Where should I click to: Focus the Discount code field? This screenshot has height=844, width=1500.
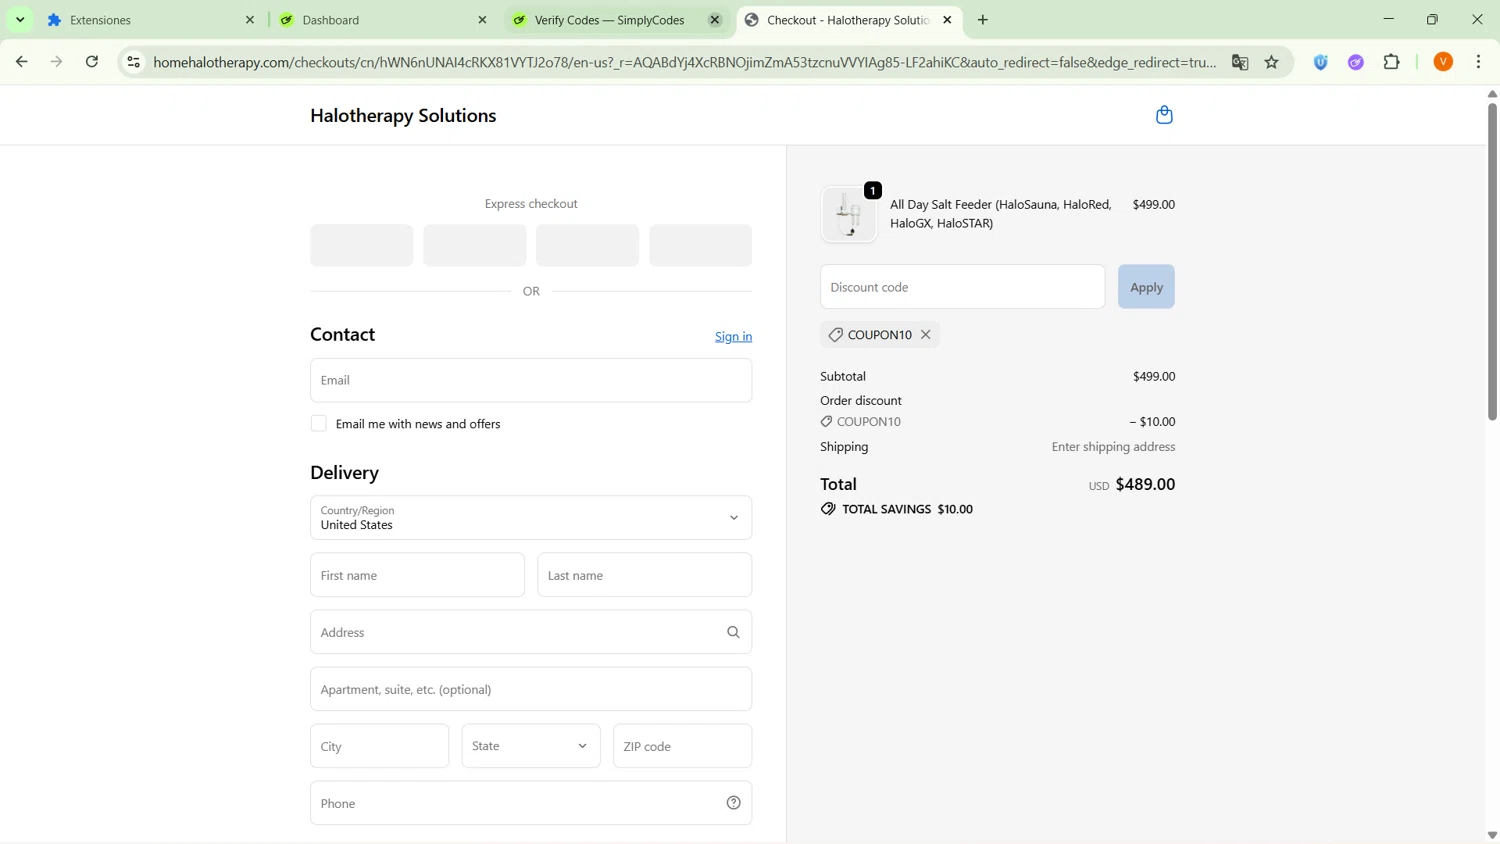pos(962,287)
